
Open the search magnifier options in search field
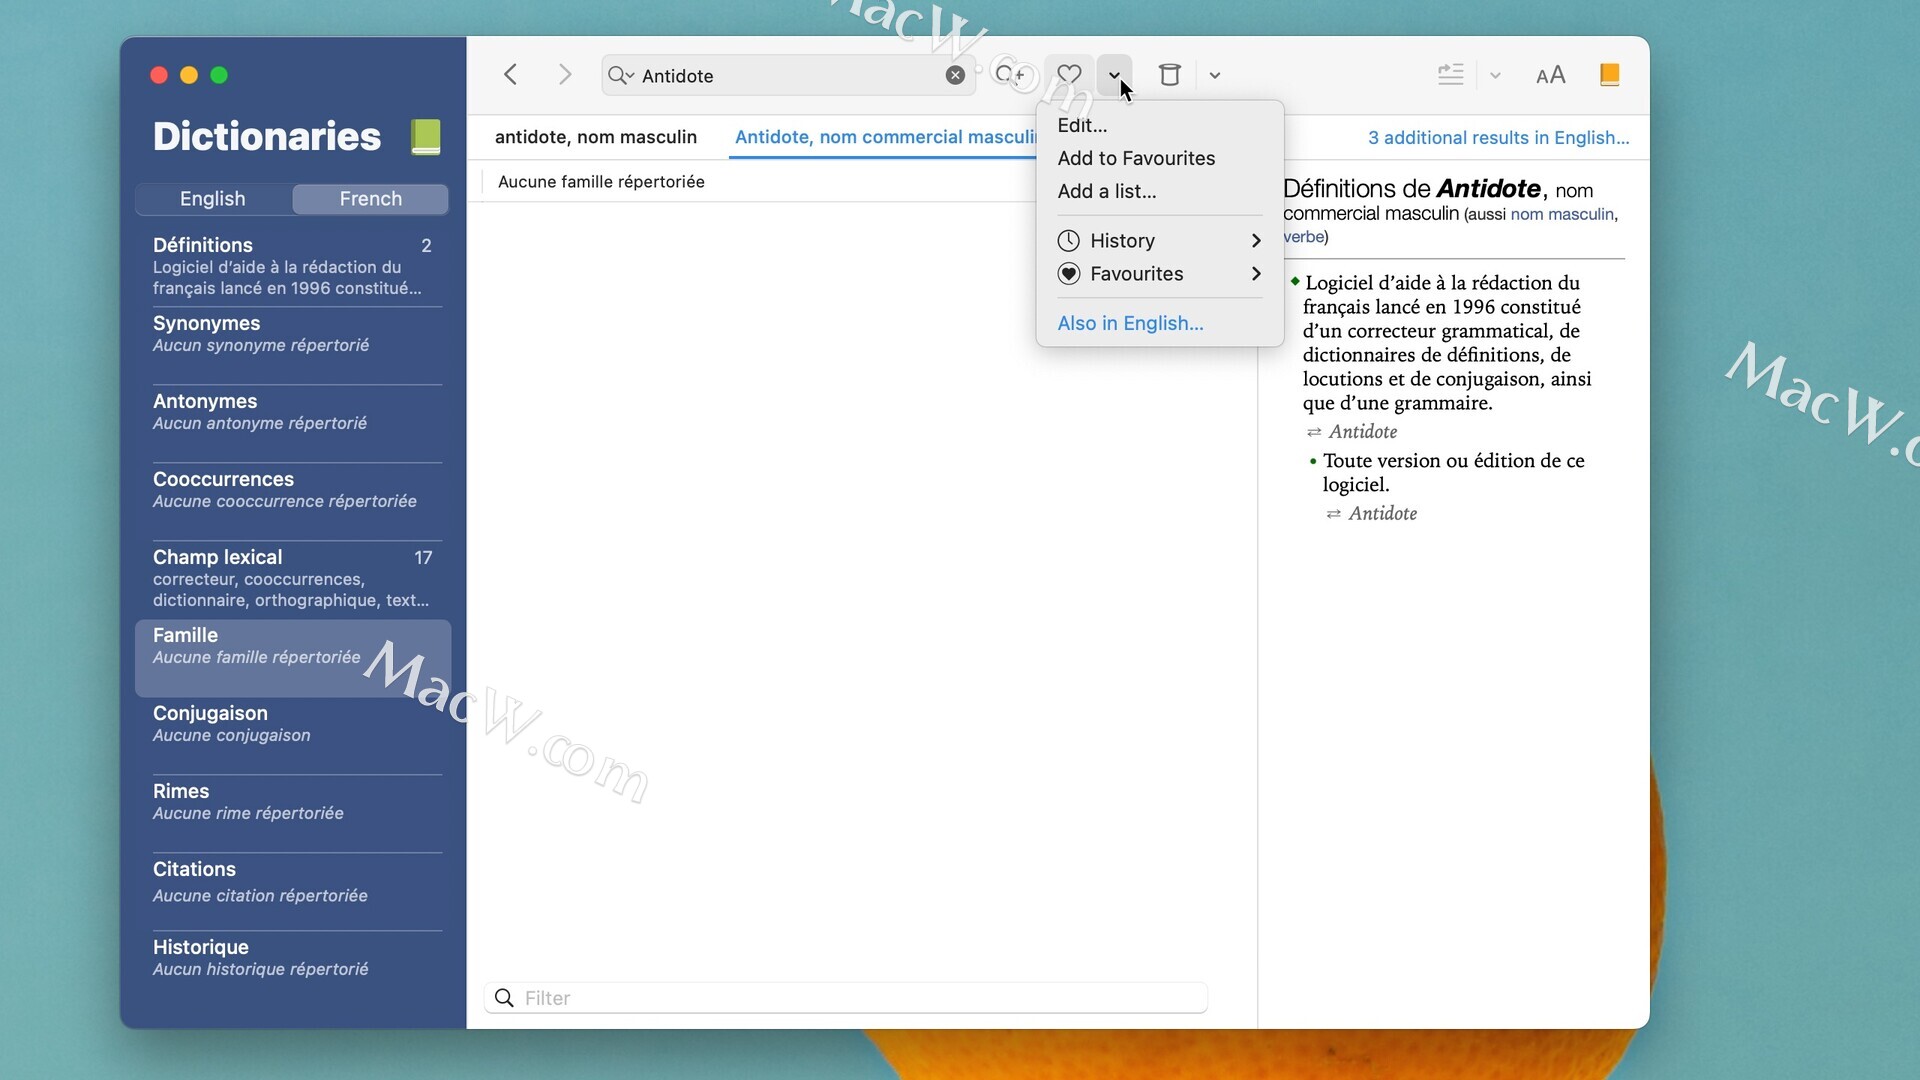tap(621, 76)
